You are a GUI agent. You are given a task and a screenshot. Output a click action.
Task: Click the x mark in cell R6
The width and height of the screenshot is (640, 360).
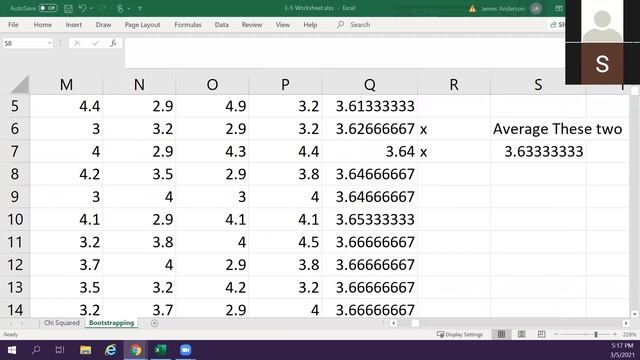click(x=424, y=130)
